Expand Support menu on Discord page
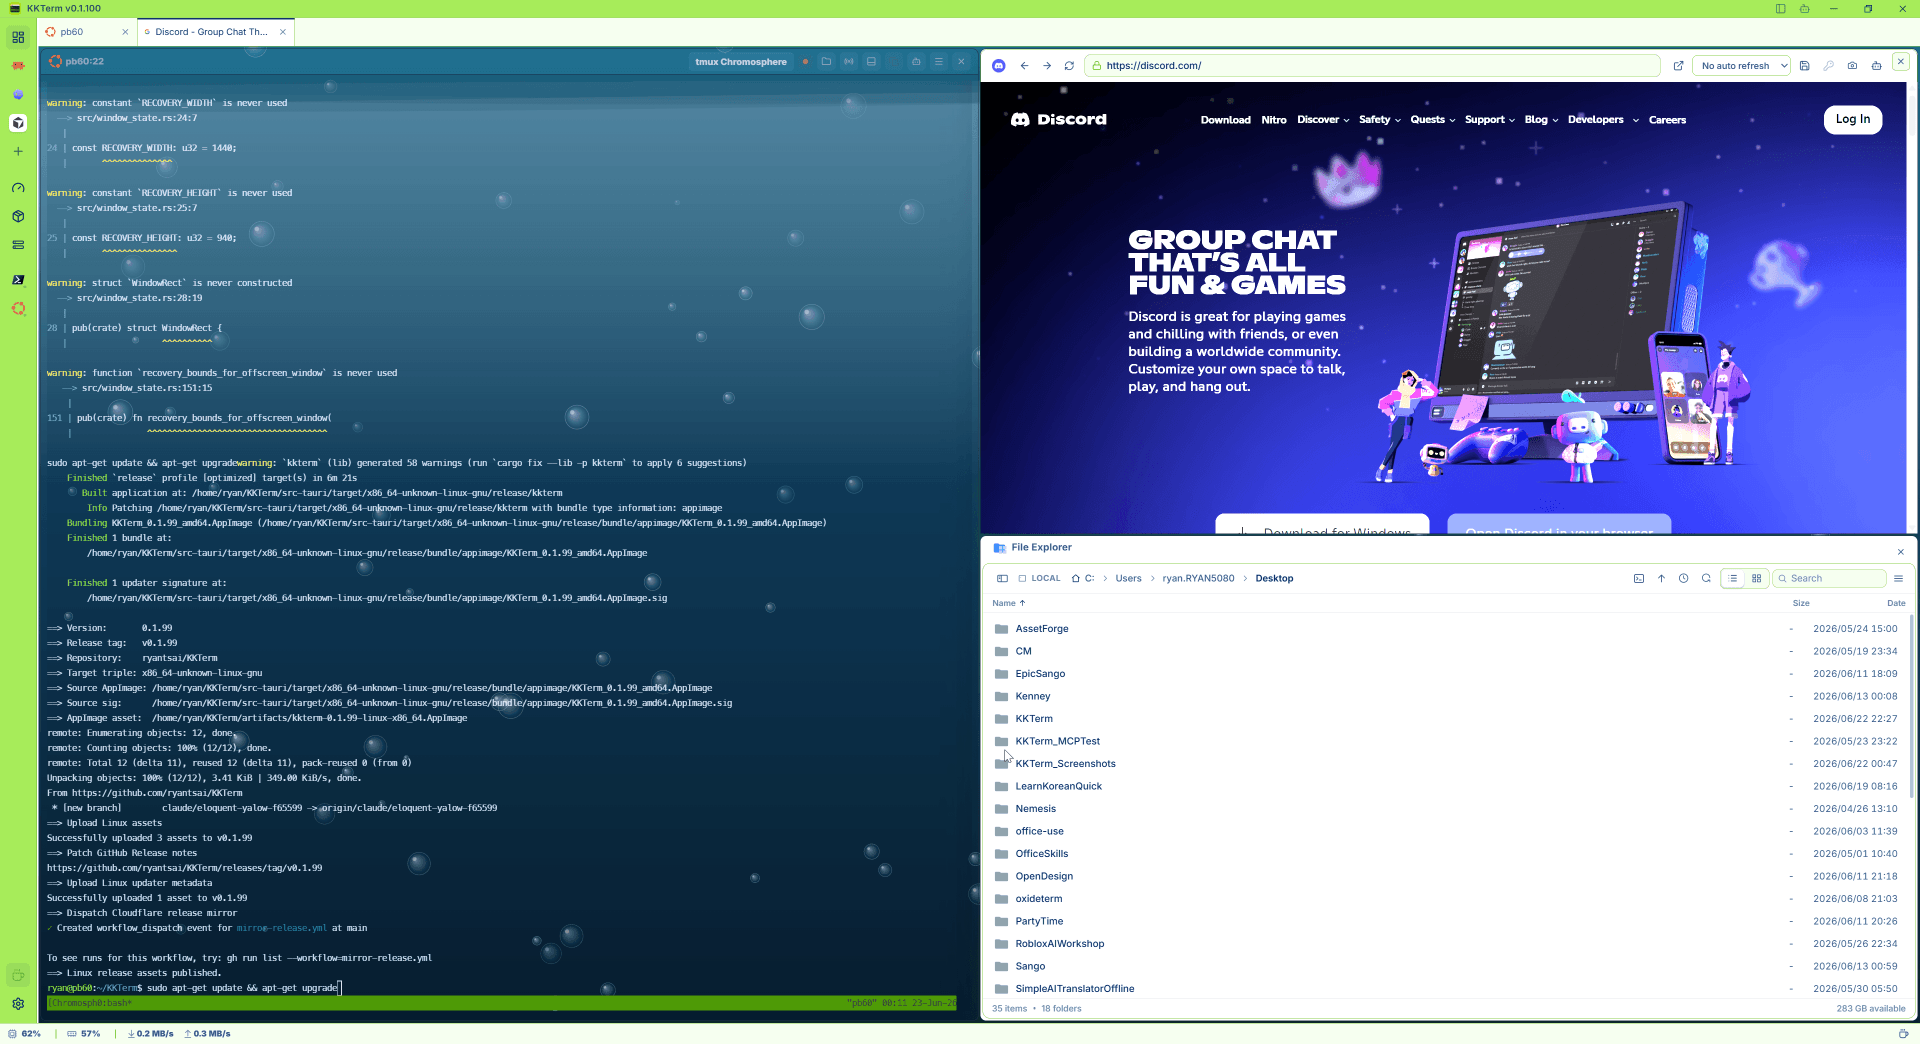 coord(1490,120)
